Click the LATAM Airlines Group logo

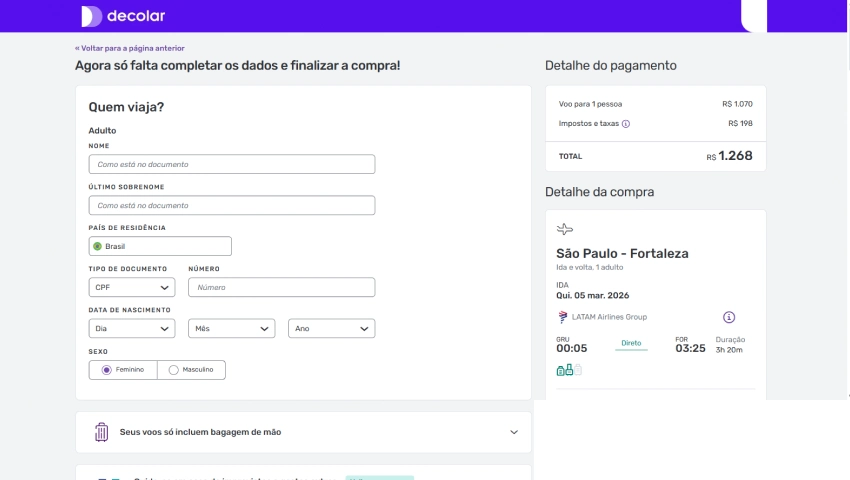tap(562, 317)
